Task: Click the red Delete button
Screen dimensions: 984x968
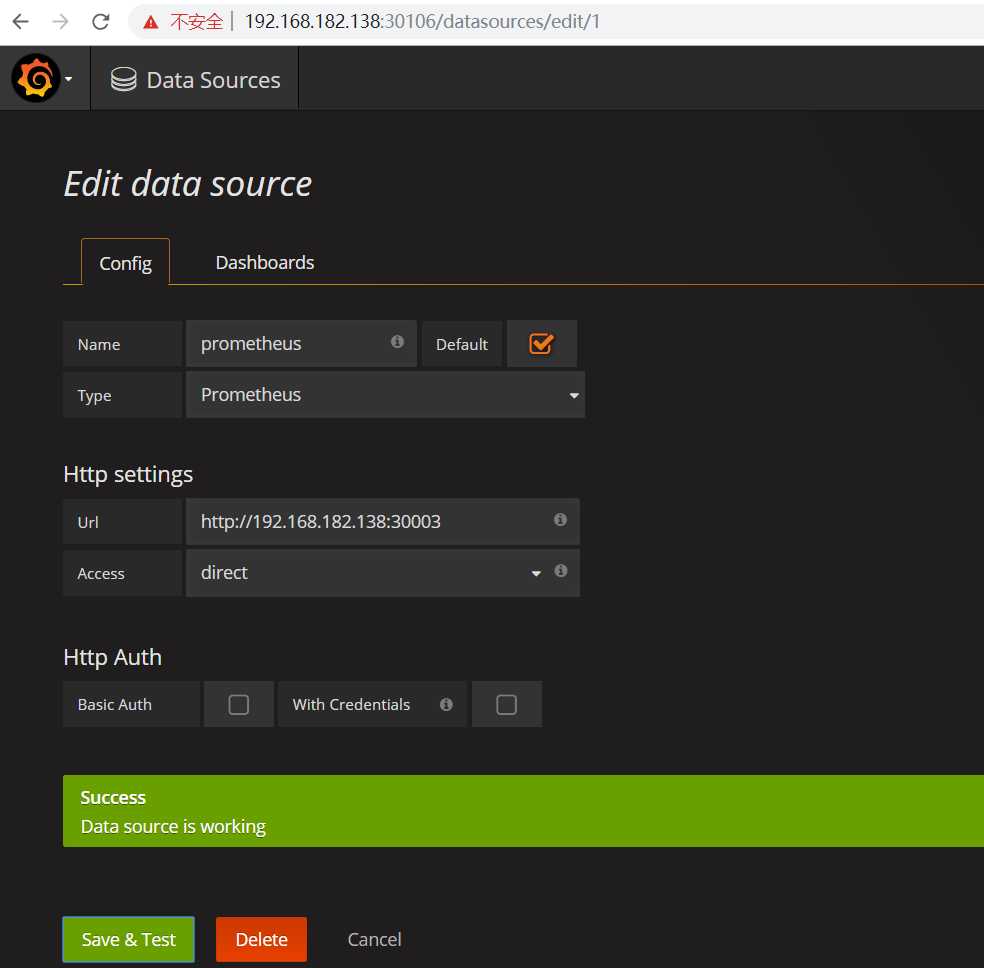Action: [x=262, y=939]
